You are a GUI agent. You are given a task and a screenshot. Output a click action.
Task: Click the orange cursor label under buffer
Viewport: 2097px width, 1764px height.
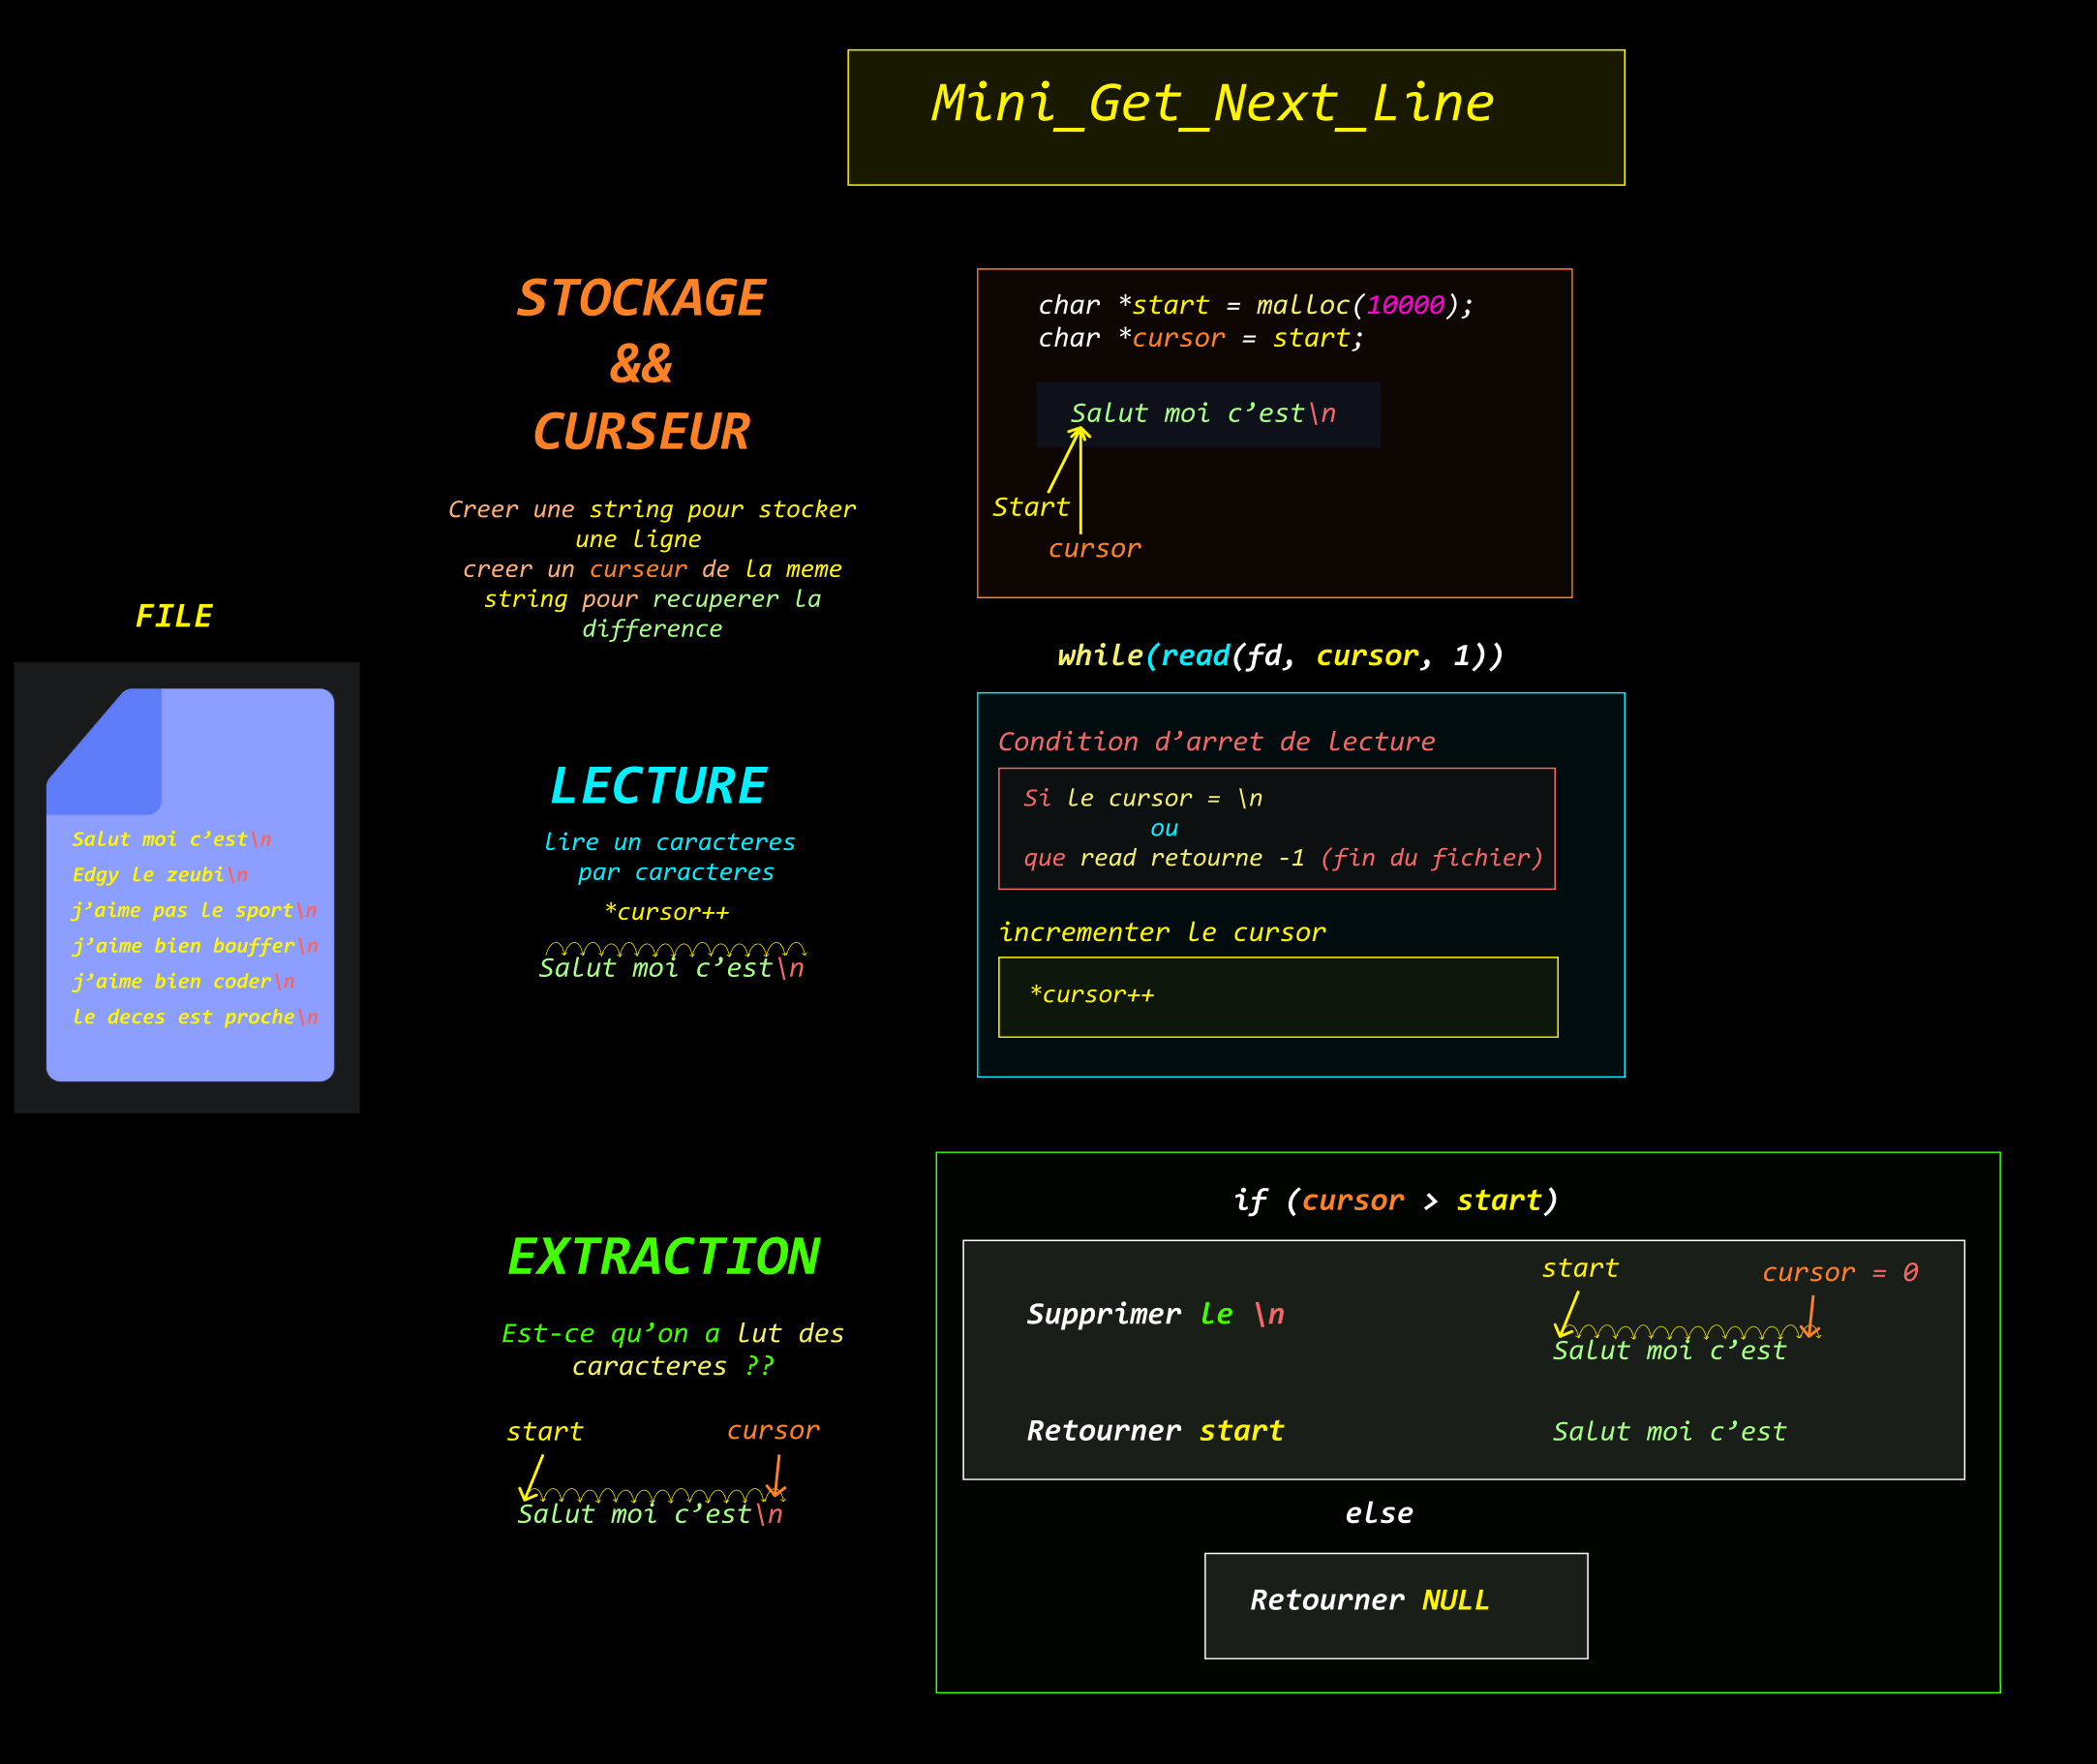[1094, 549]
